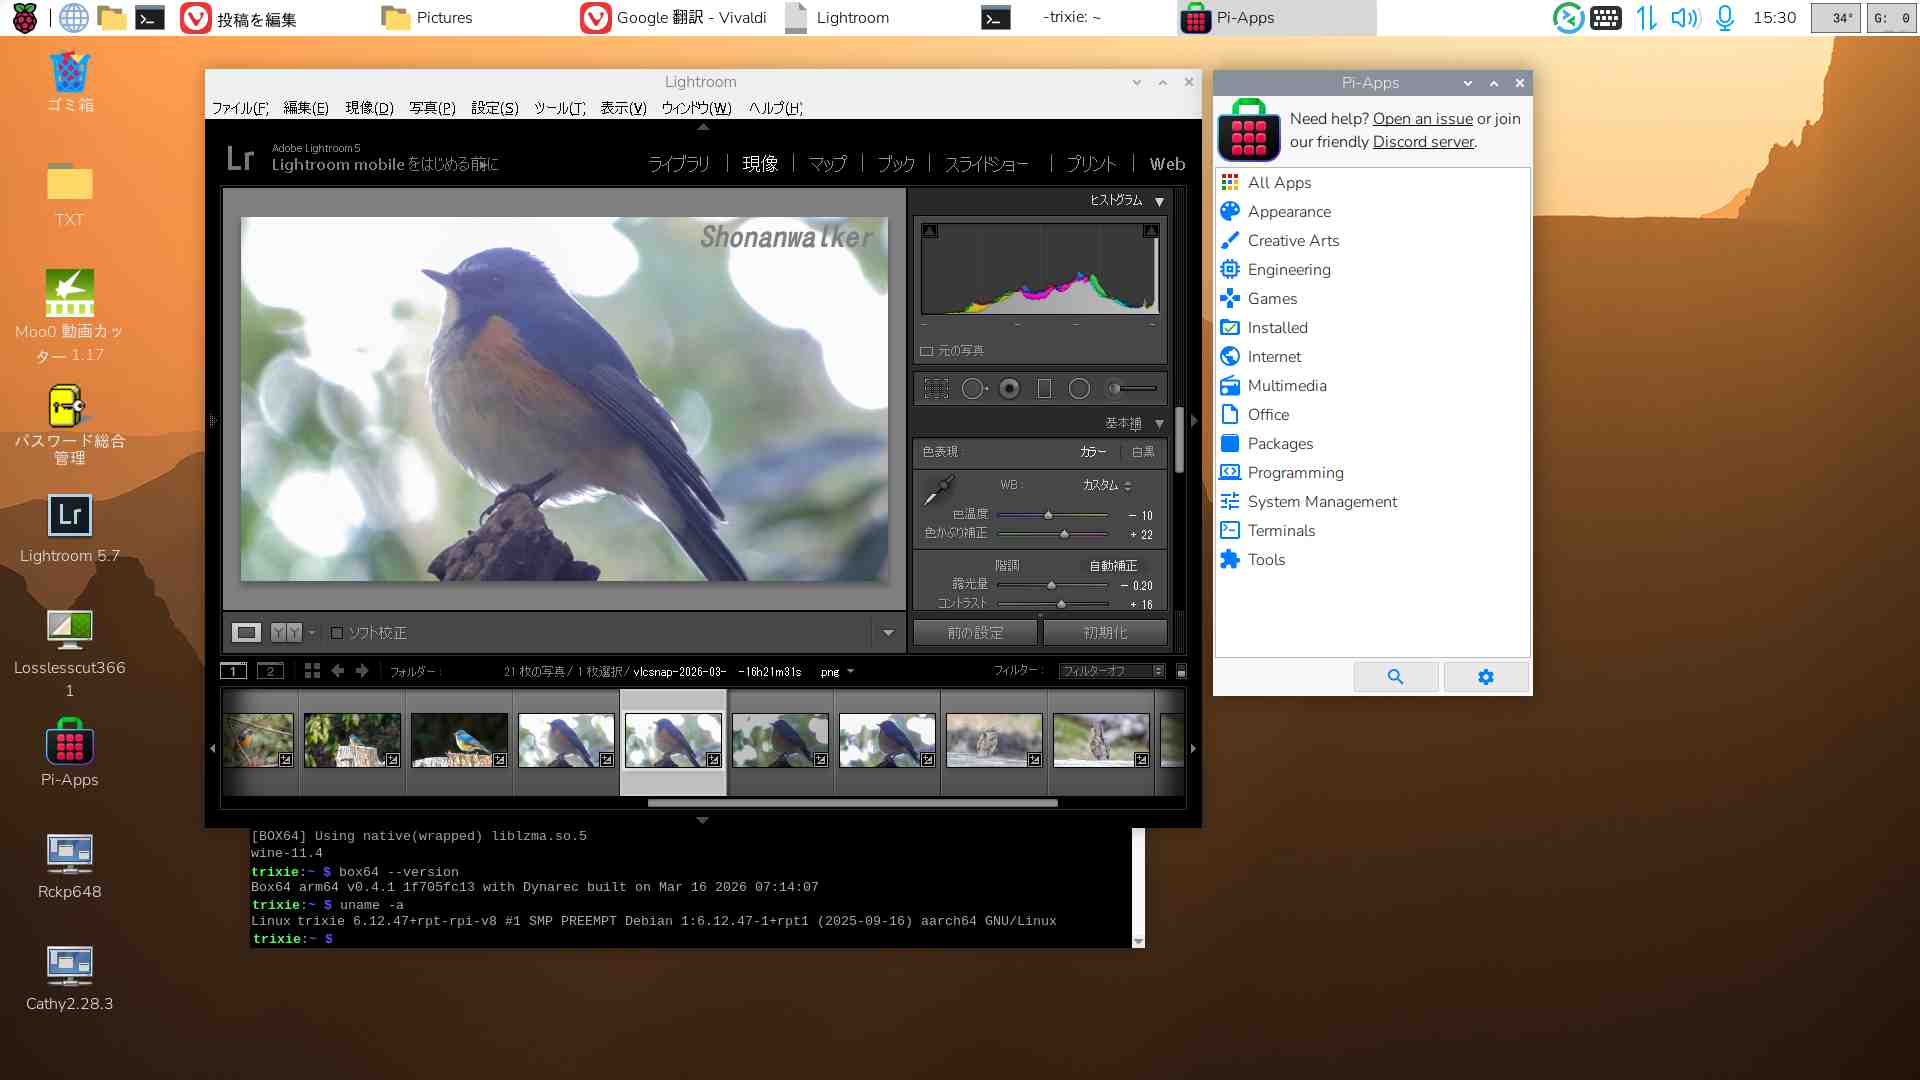Open the Discord server link
The image size is (1920, 1080).
[x=1423, y=142]
